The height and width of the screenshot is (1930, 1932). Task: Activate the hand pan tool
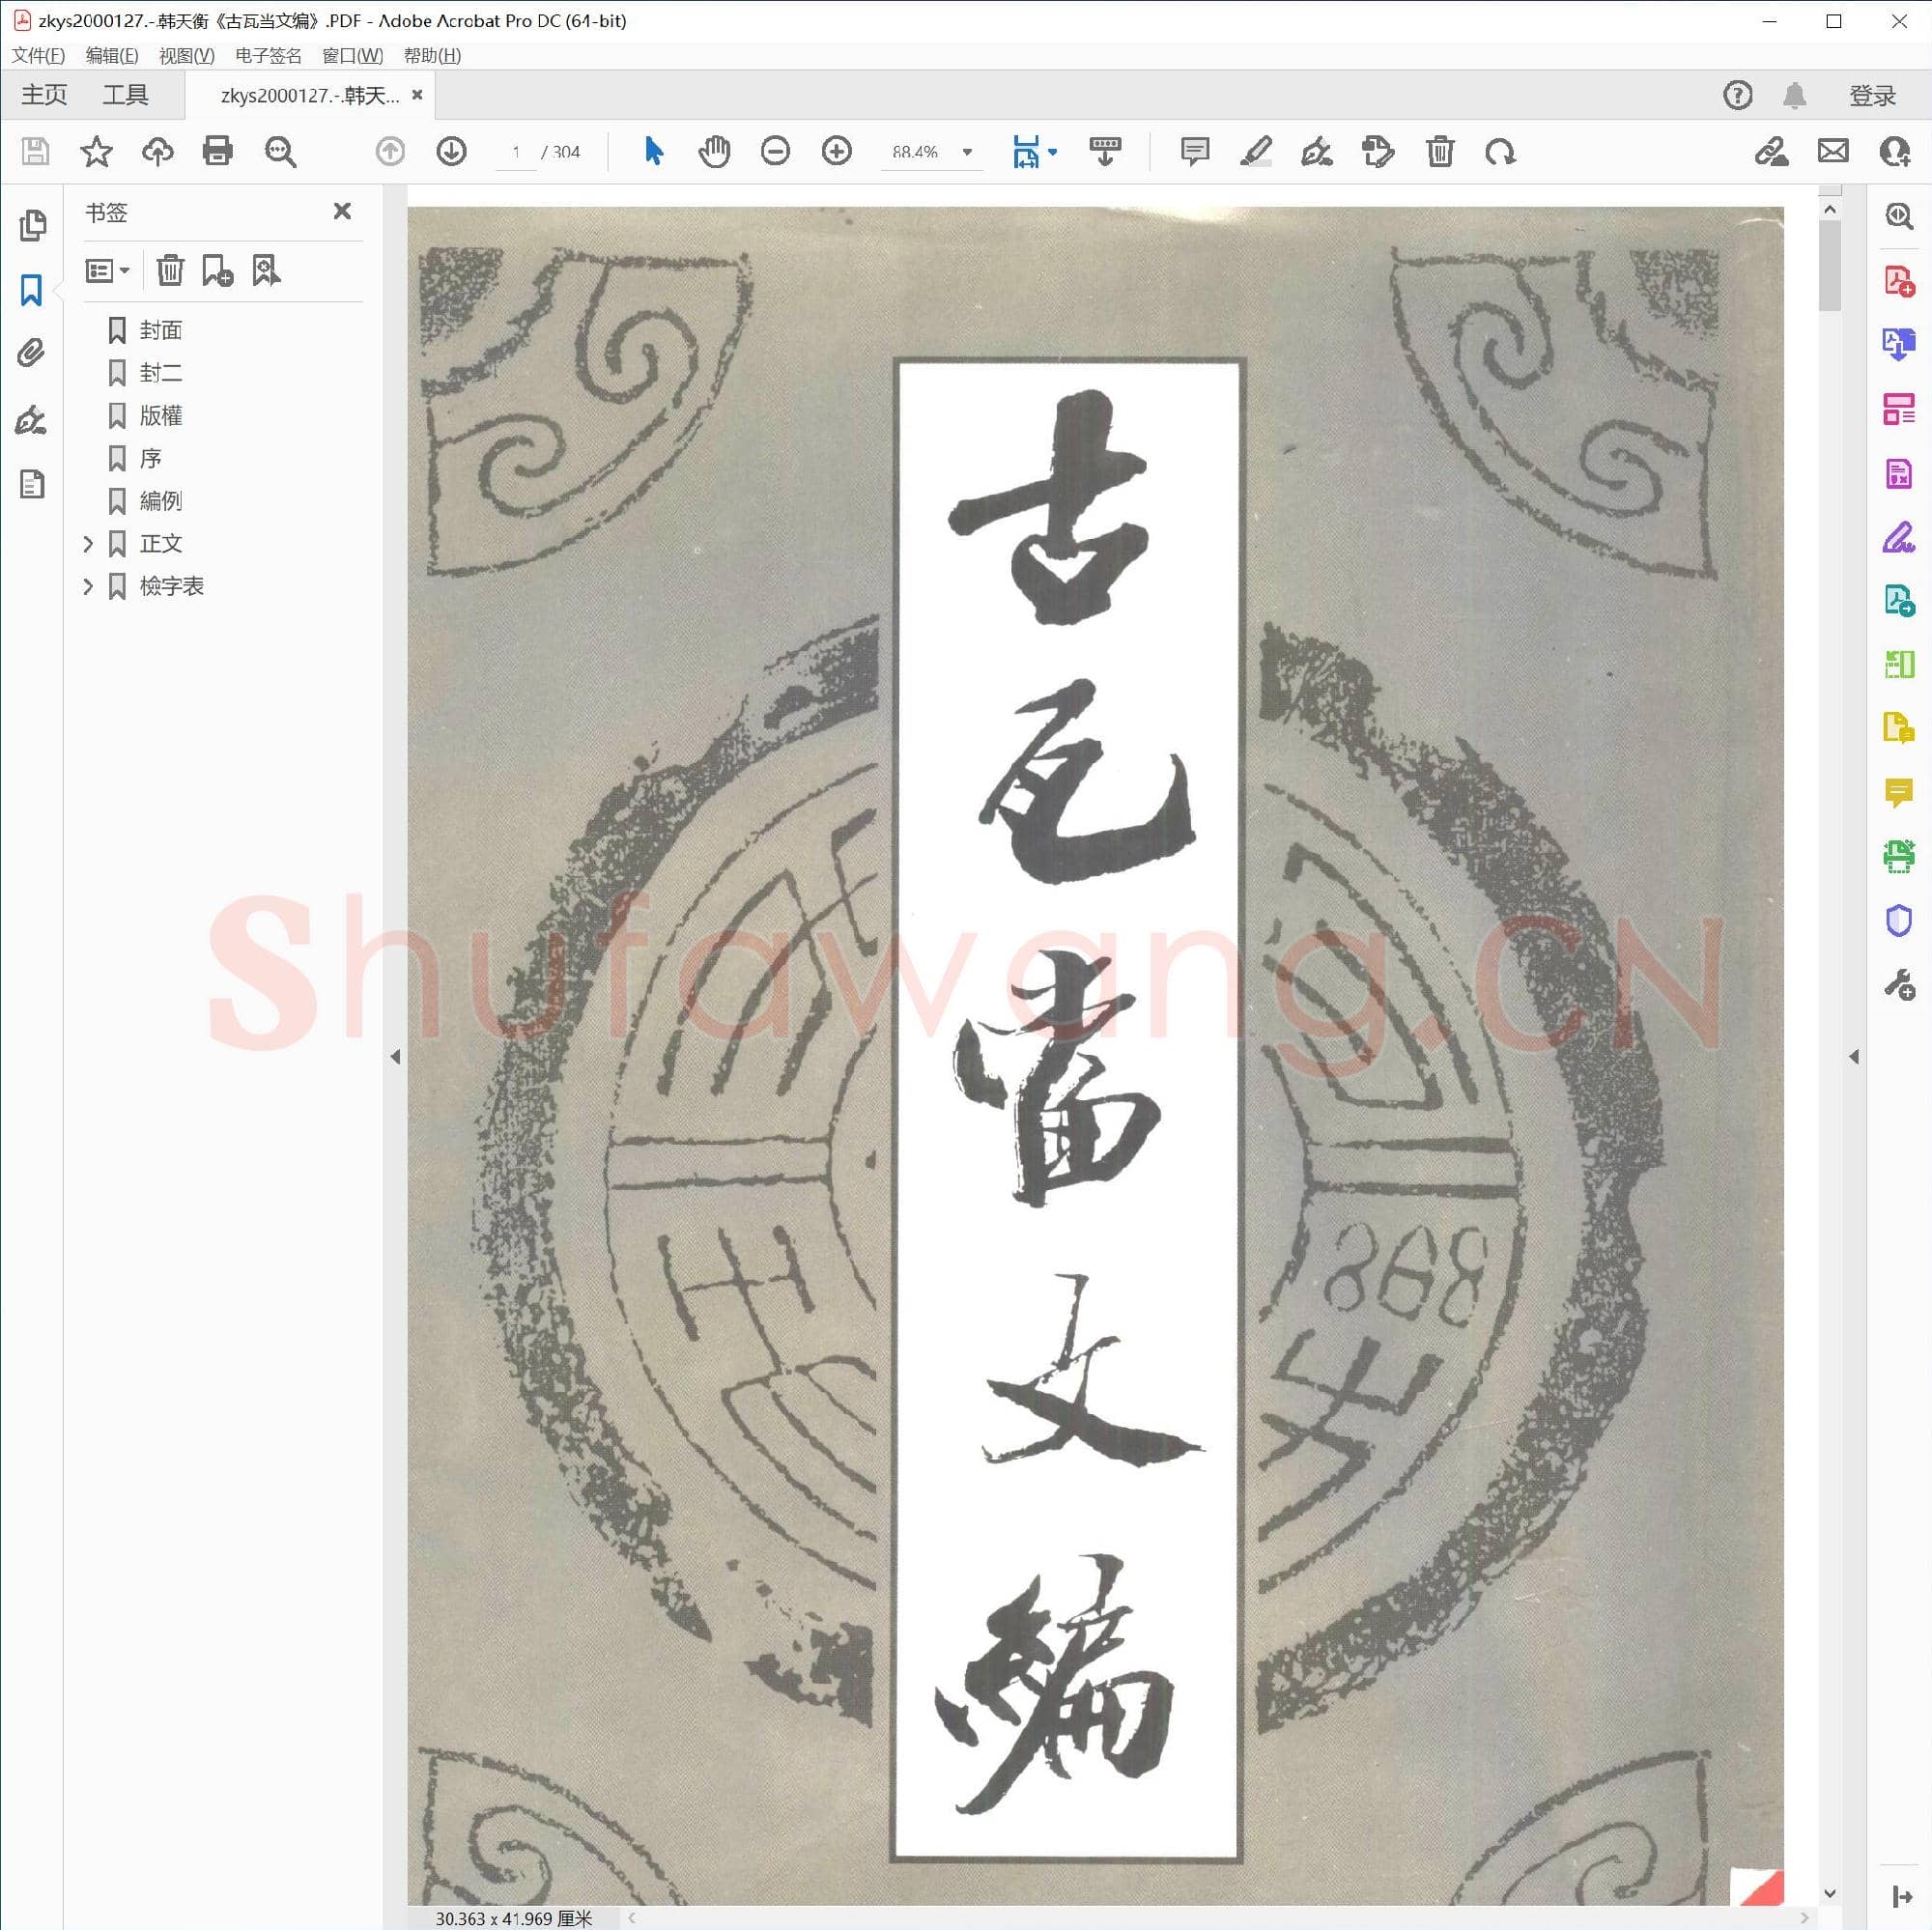click(714, 152)
